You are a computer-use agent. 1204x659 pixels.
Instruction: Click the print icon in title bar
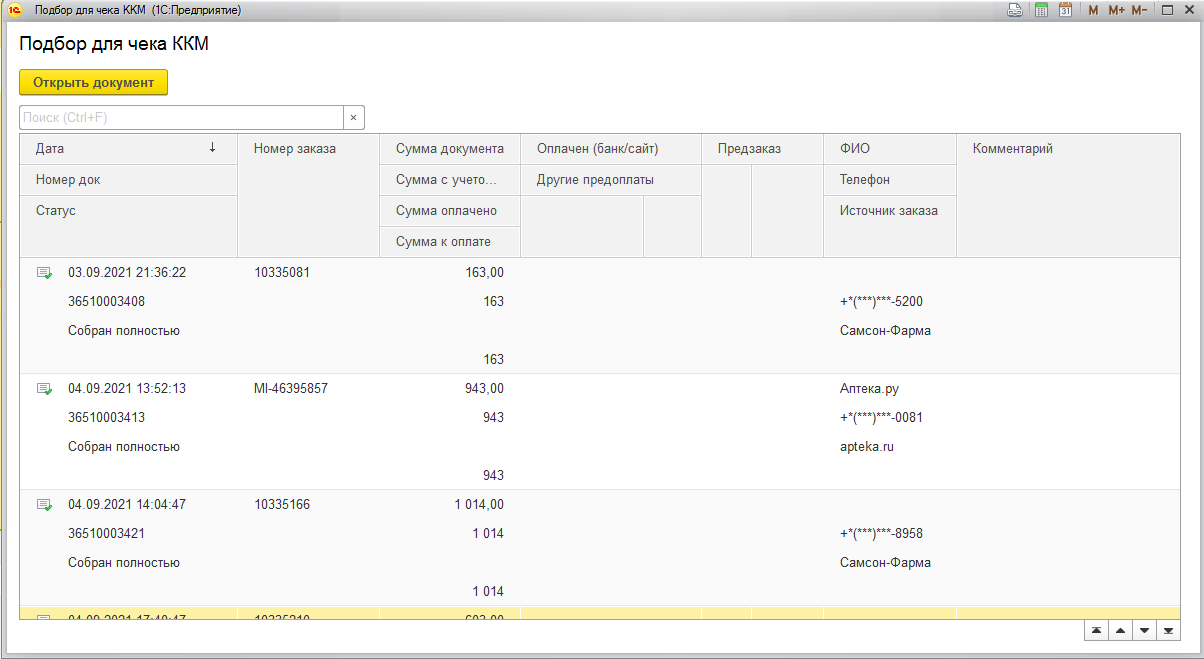point(1014,10)
